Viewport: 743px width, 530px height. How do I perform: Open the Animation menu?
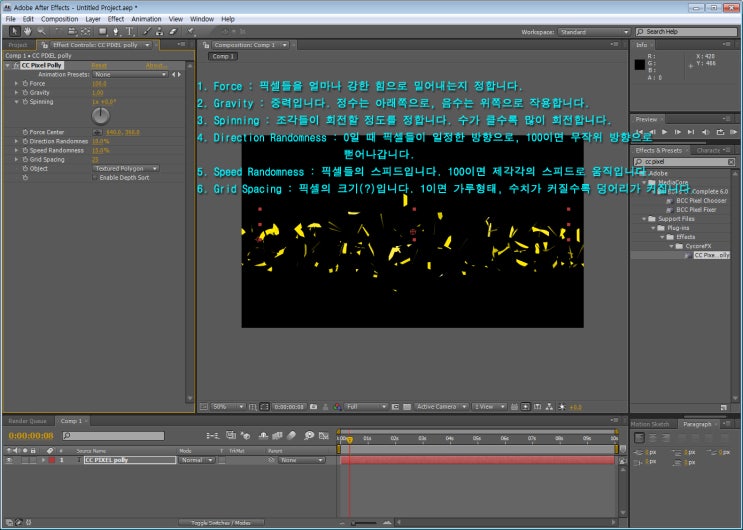[146, 19]
